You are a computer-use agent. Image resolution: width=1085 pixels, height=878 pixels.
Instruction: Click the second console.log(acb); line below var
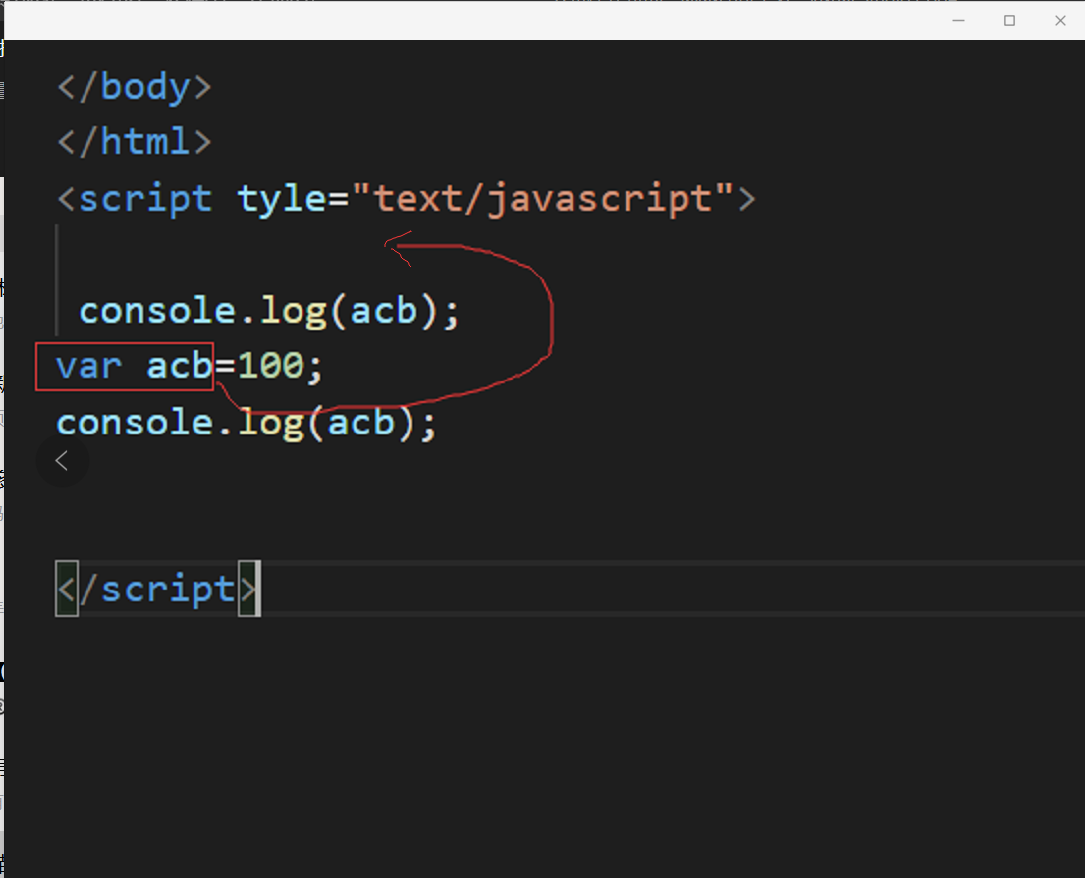pos(246,423)
